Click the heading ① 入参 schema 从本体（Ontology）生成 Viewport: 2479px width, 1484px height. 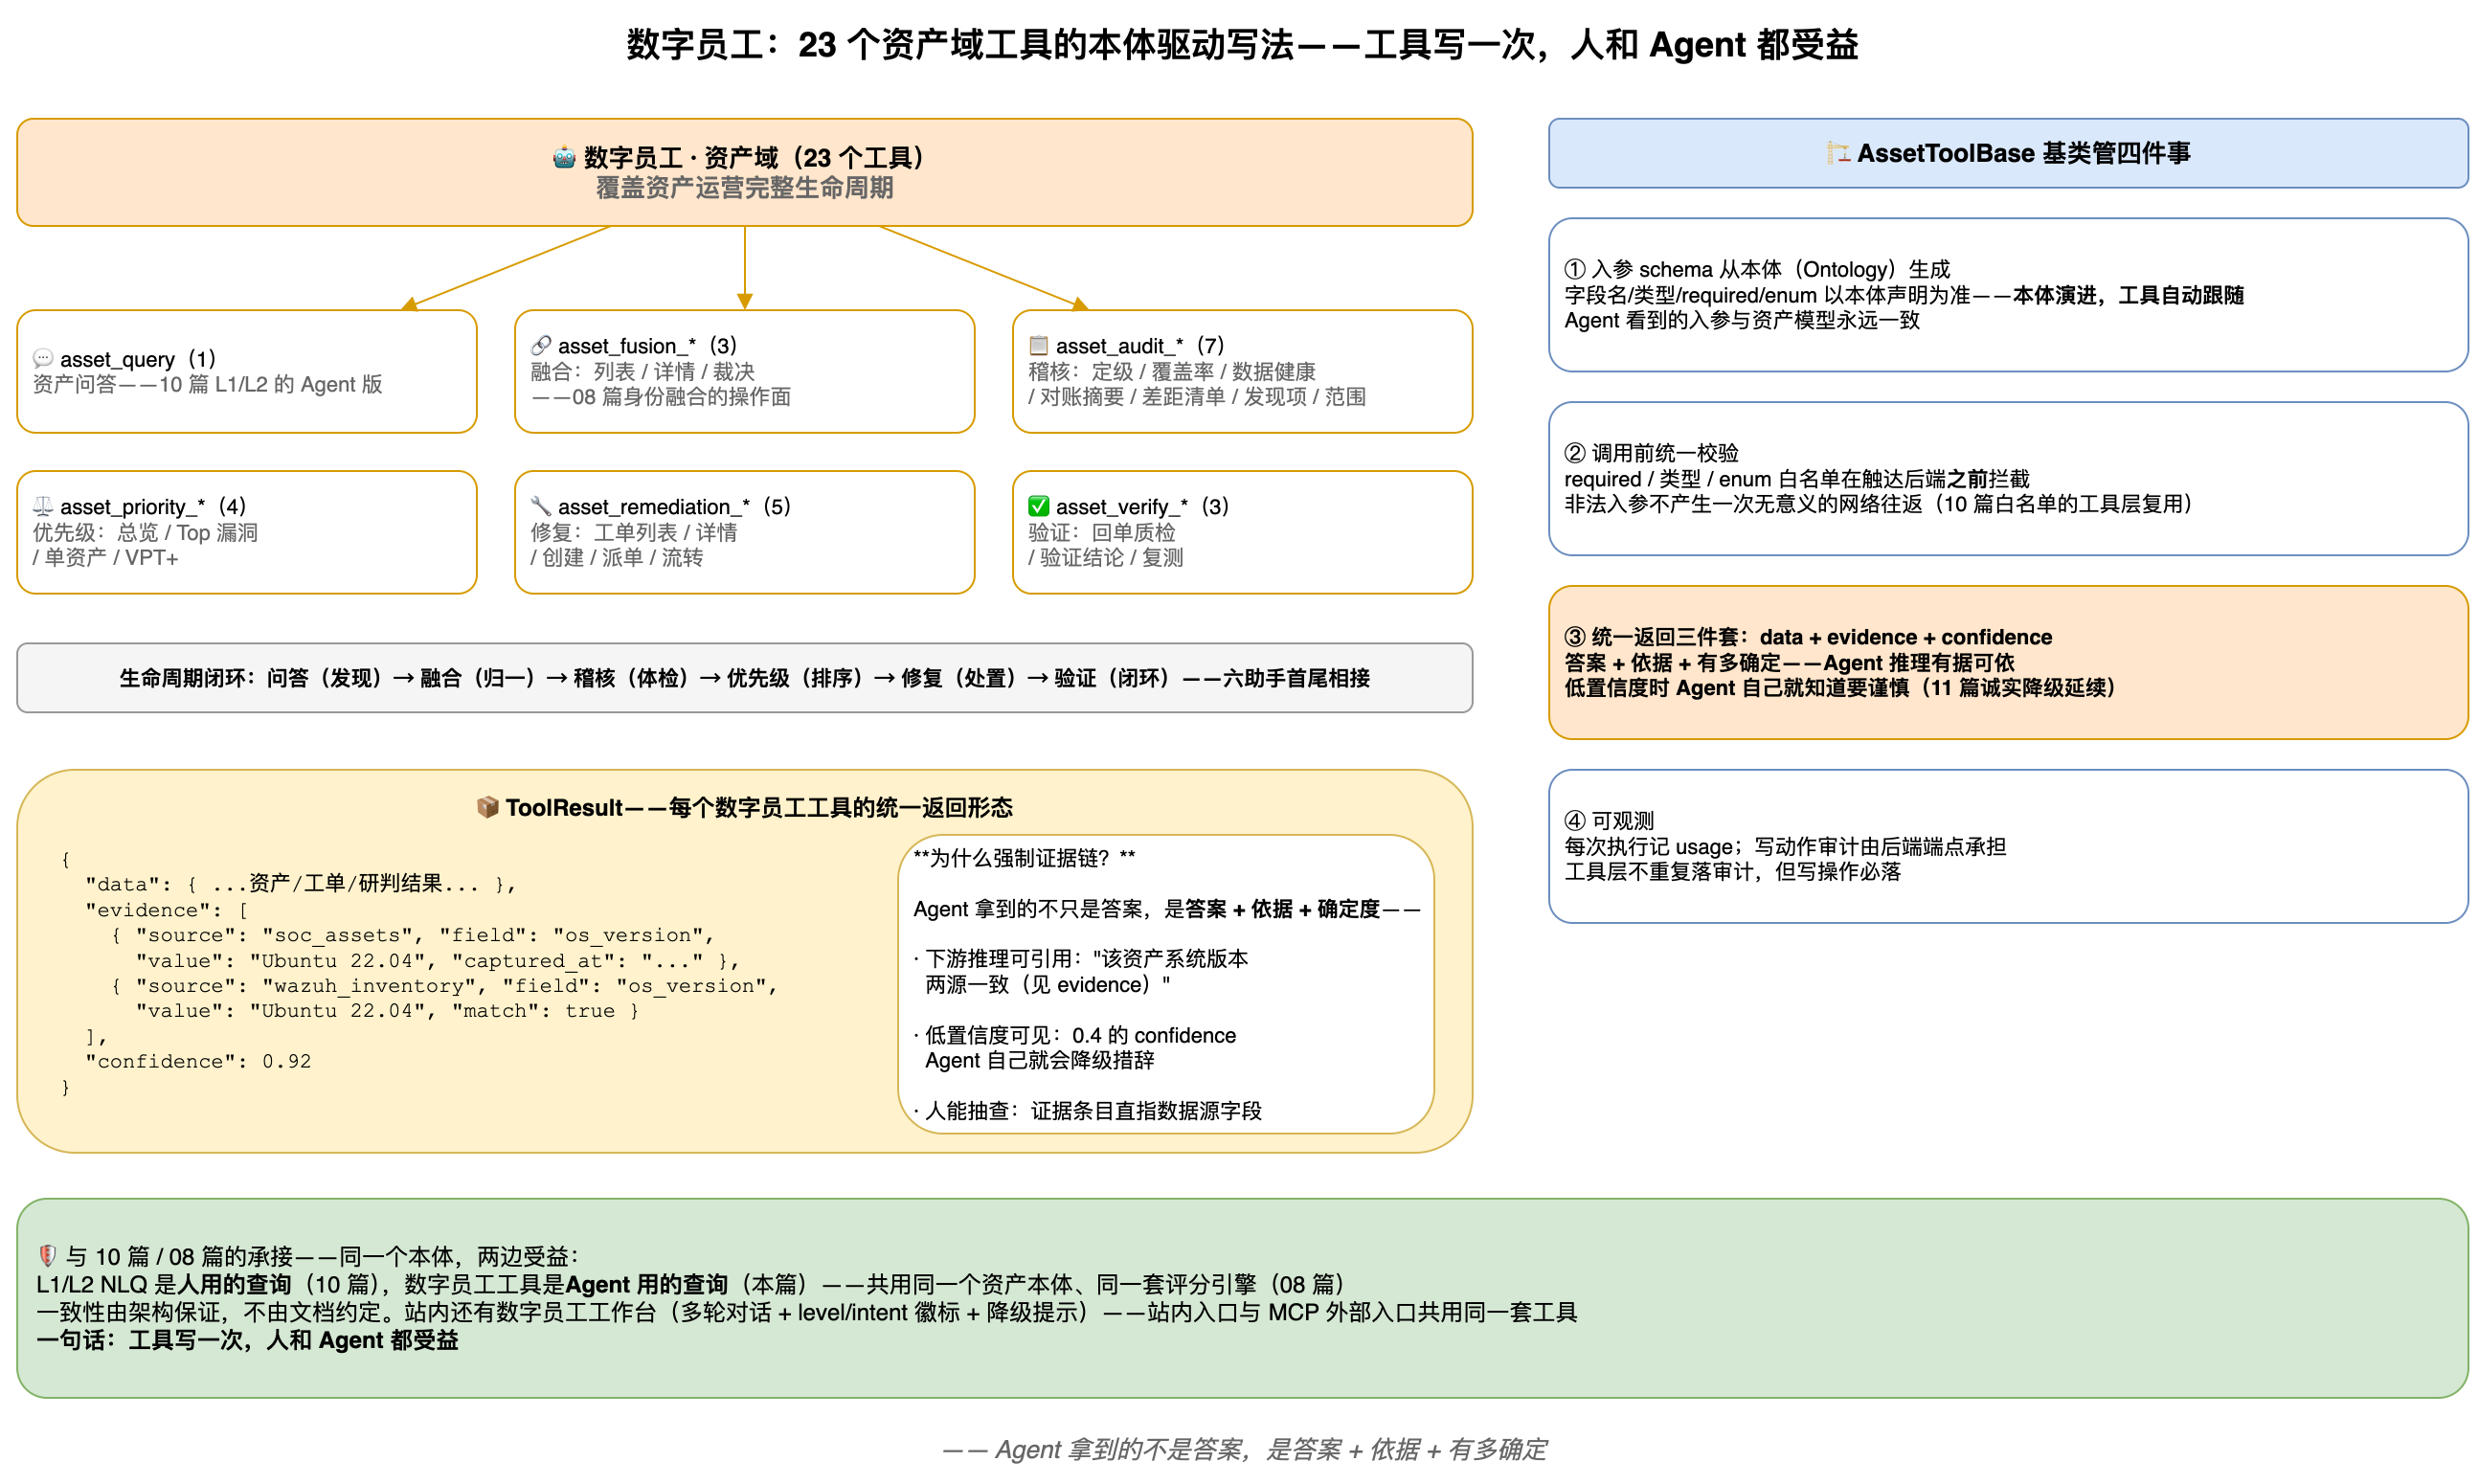(x=1757, y=269)
